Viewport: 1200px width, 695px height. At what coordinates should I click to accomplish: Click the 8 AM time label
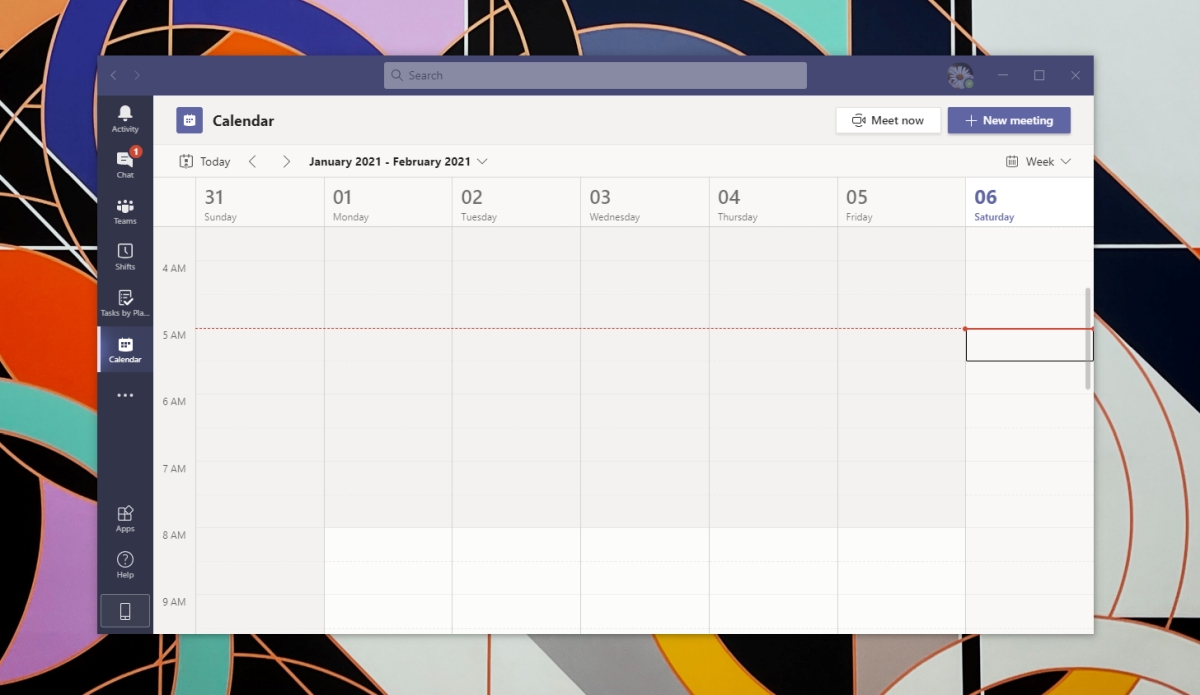tap(174, 535)
